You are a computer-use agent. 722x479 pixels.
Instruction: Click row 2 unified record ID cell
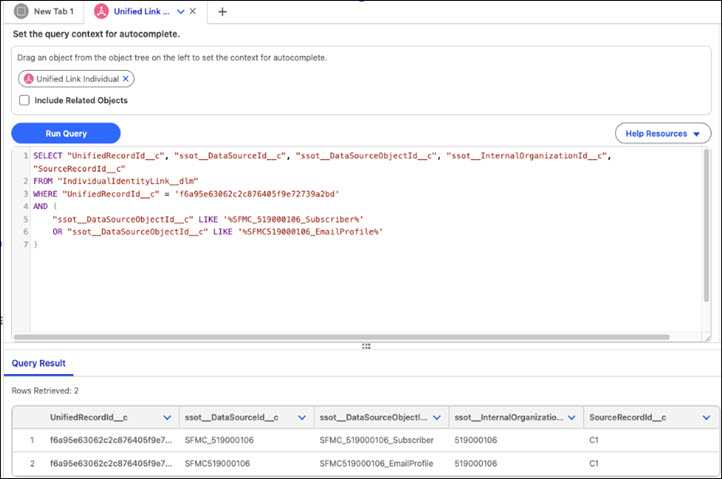[111, 463]
